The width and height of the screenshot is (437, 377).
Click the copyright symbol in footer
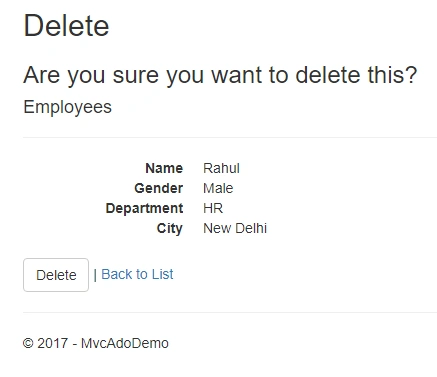tap(28, 343)
